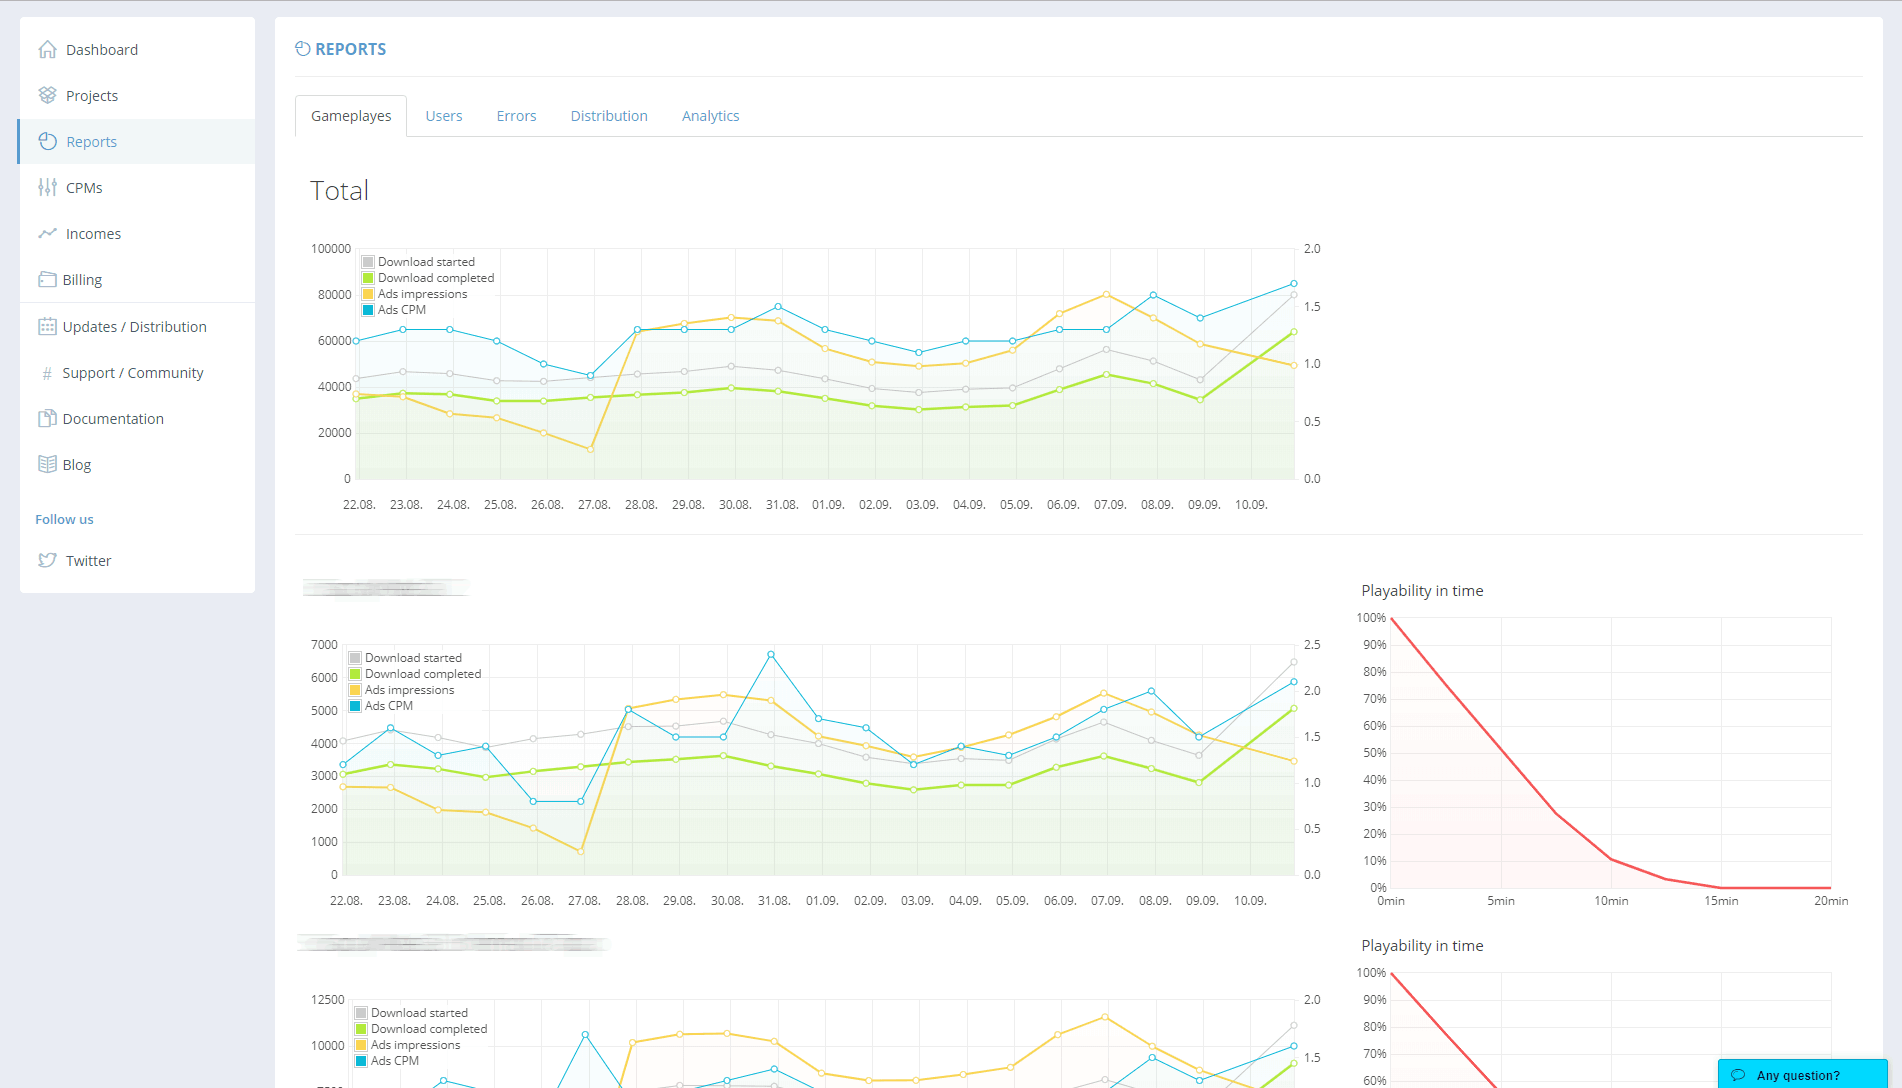
Task: Click the Updates calendar icon
Action: (47, 326)
